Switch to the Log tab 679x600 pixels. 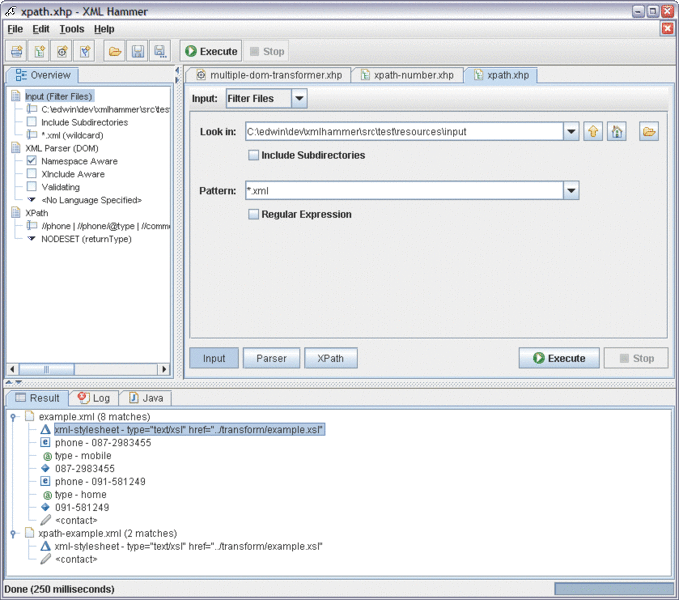coord(94,398)
